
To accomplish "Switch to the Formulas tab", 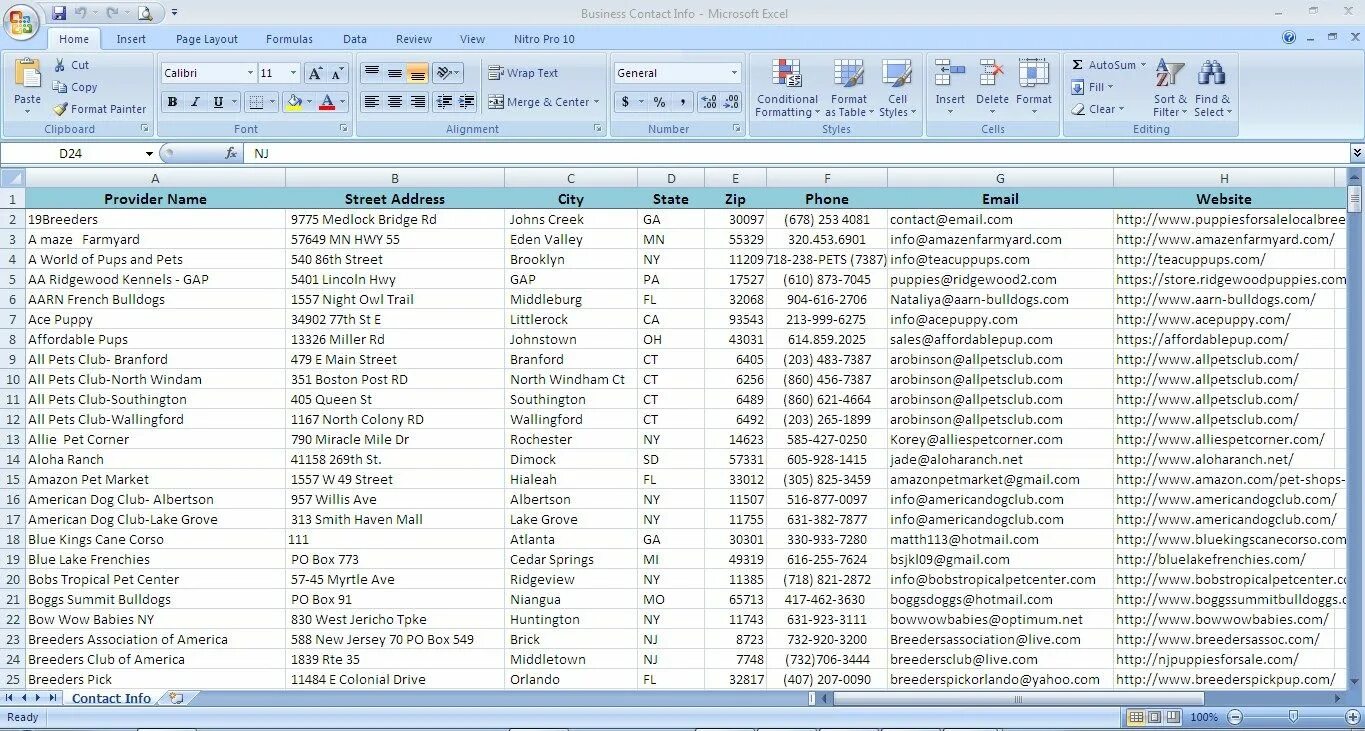I will pos(289,39).
